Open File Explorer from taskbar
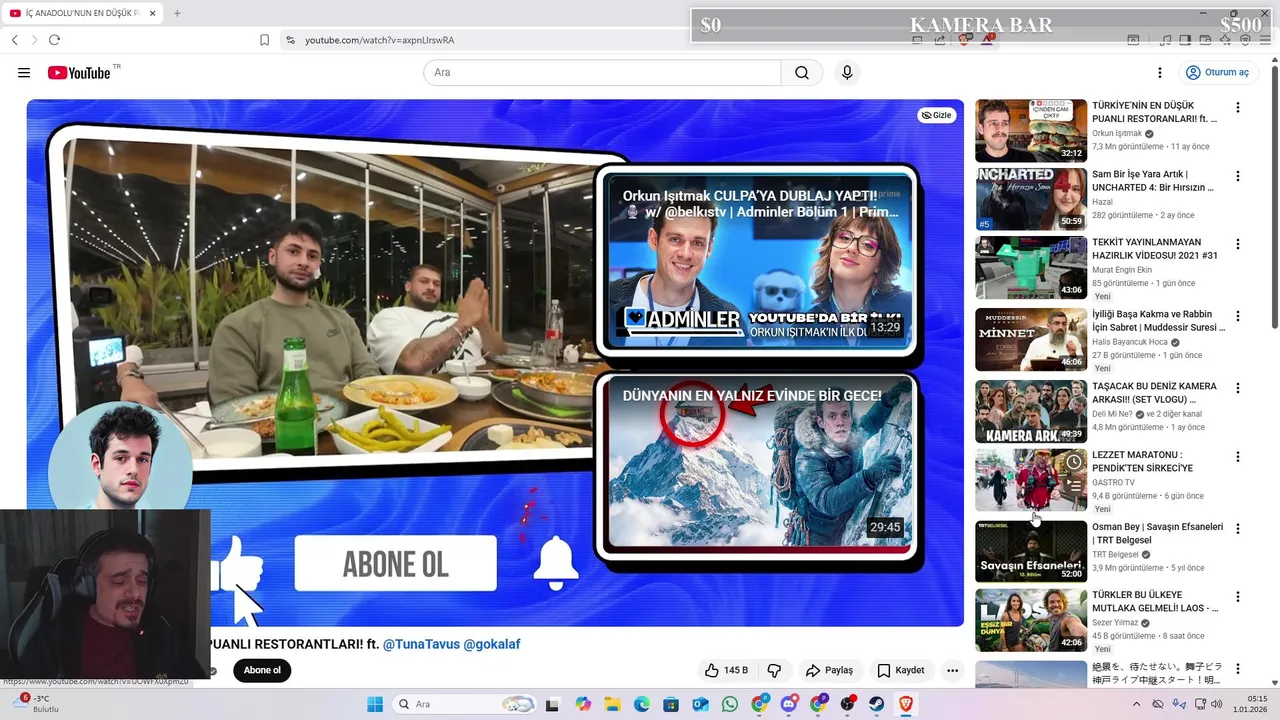1280x720 pixels. tap(612, 704)
